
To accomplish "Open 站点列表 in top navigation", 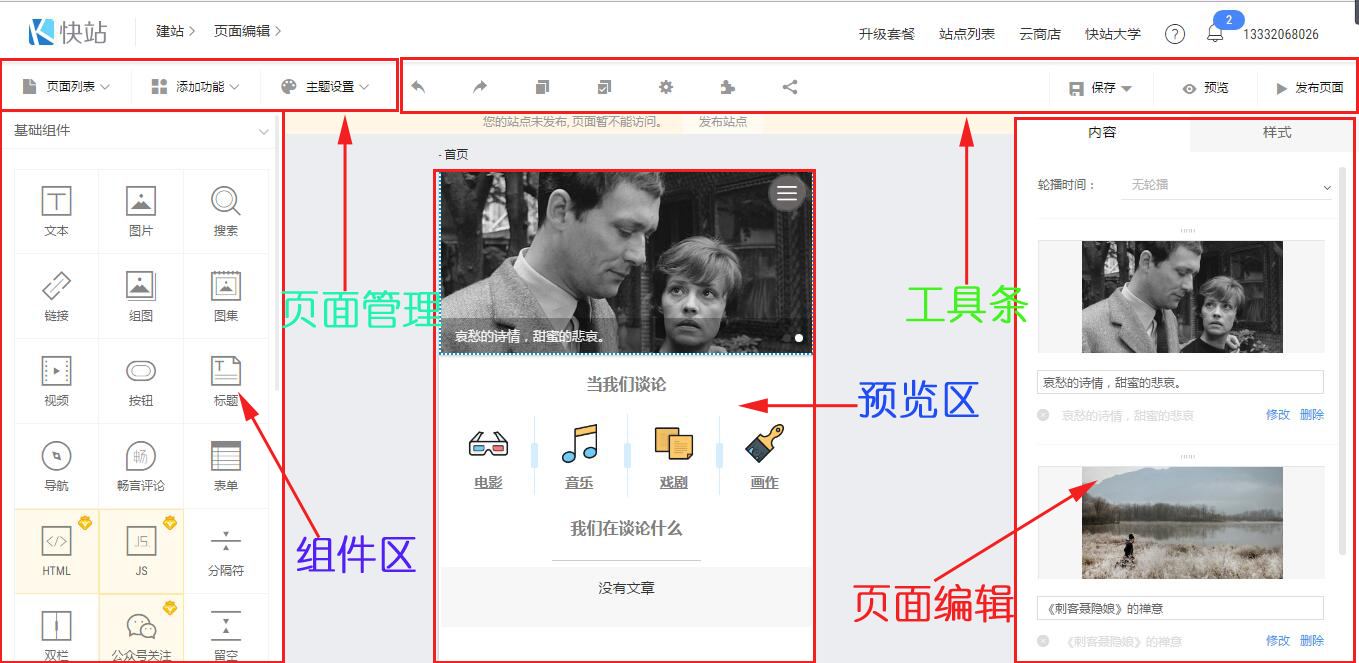I will [x=967, y=34].
